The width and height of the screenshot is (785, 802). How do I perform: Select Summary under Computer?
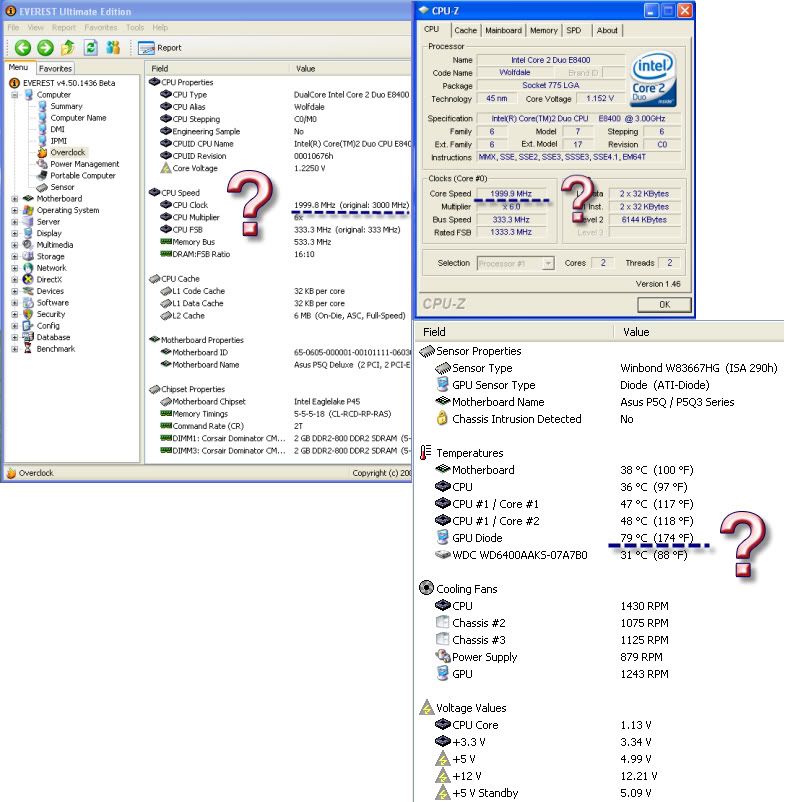[x=66, y=106]
